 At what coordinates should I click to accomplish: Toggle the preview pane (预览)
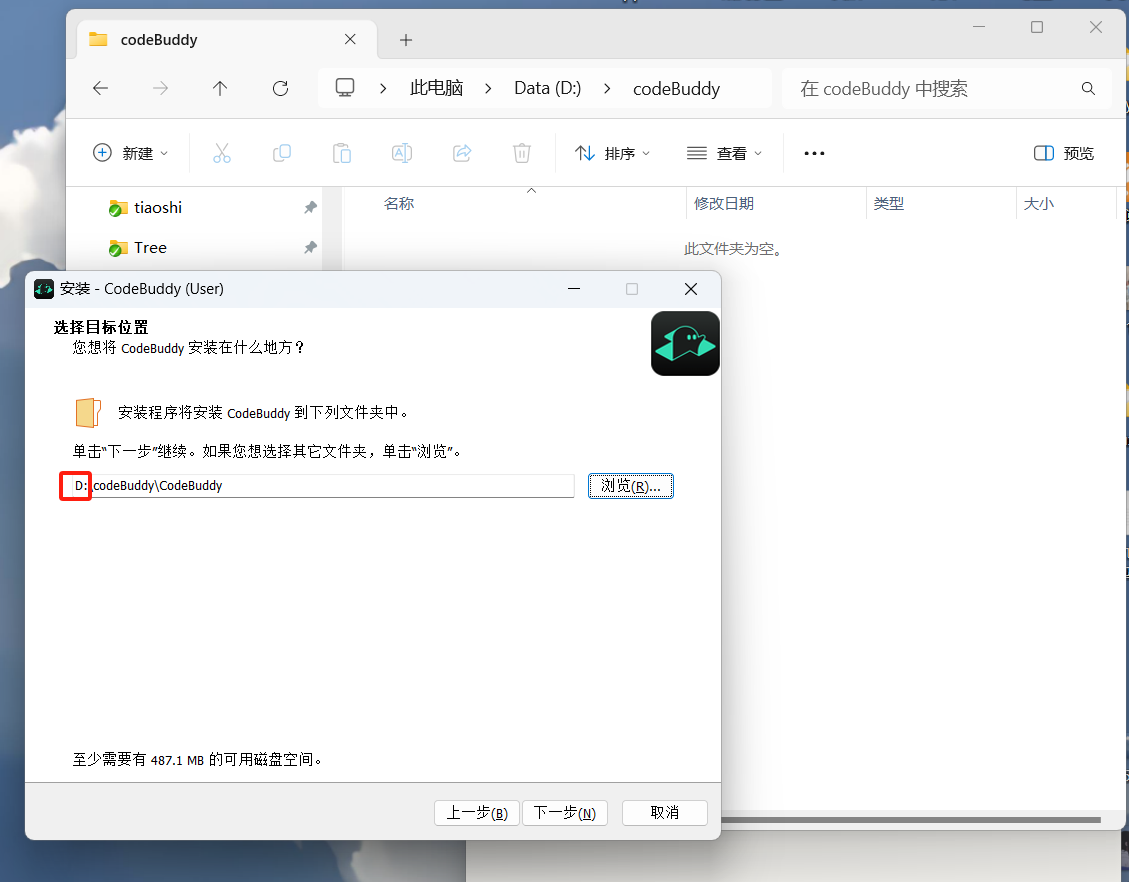click(1063, 153)
